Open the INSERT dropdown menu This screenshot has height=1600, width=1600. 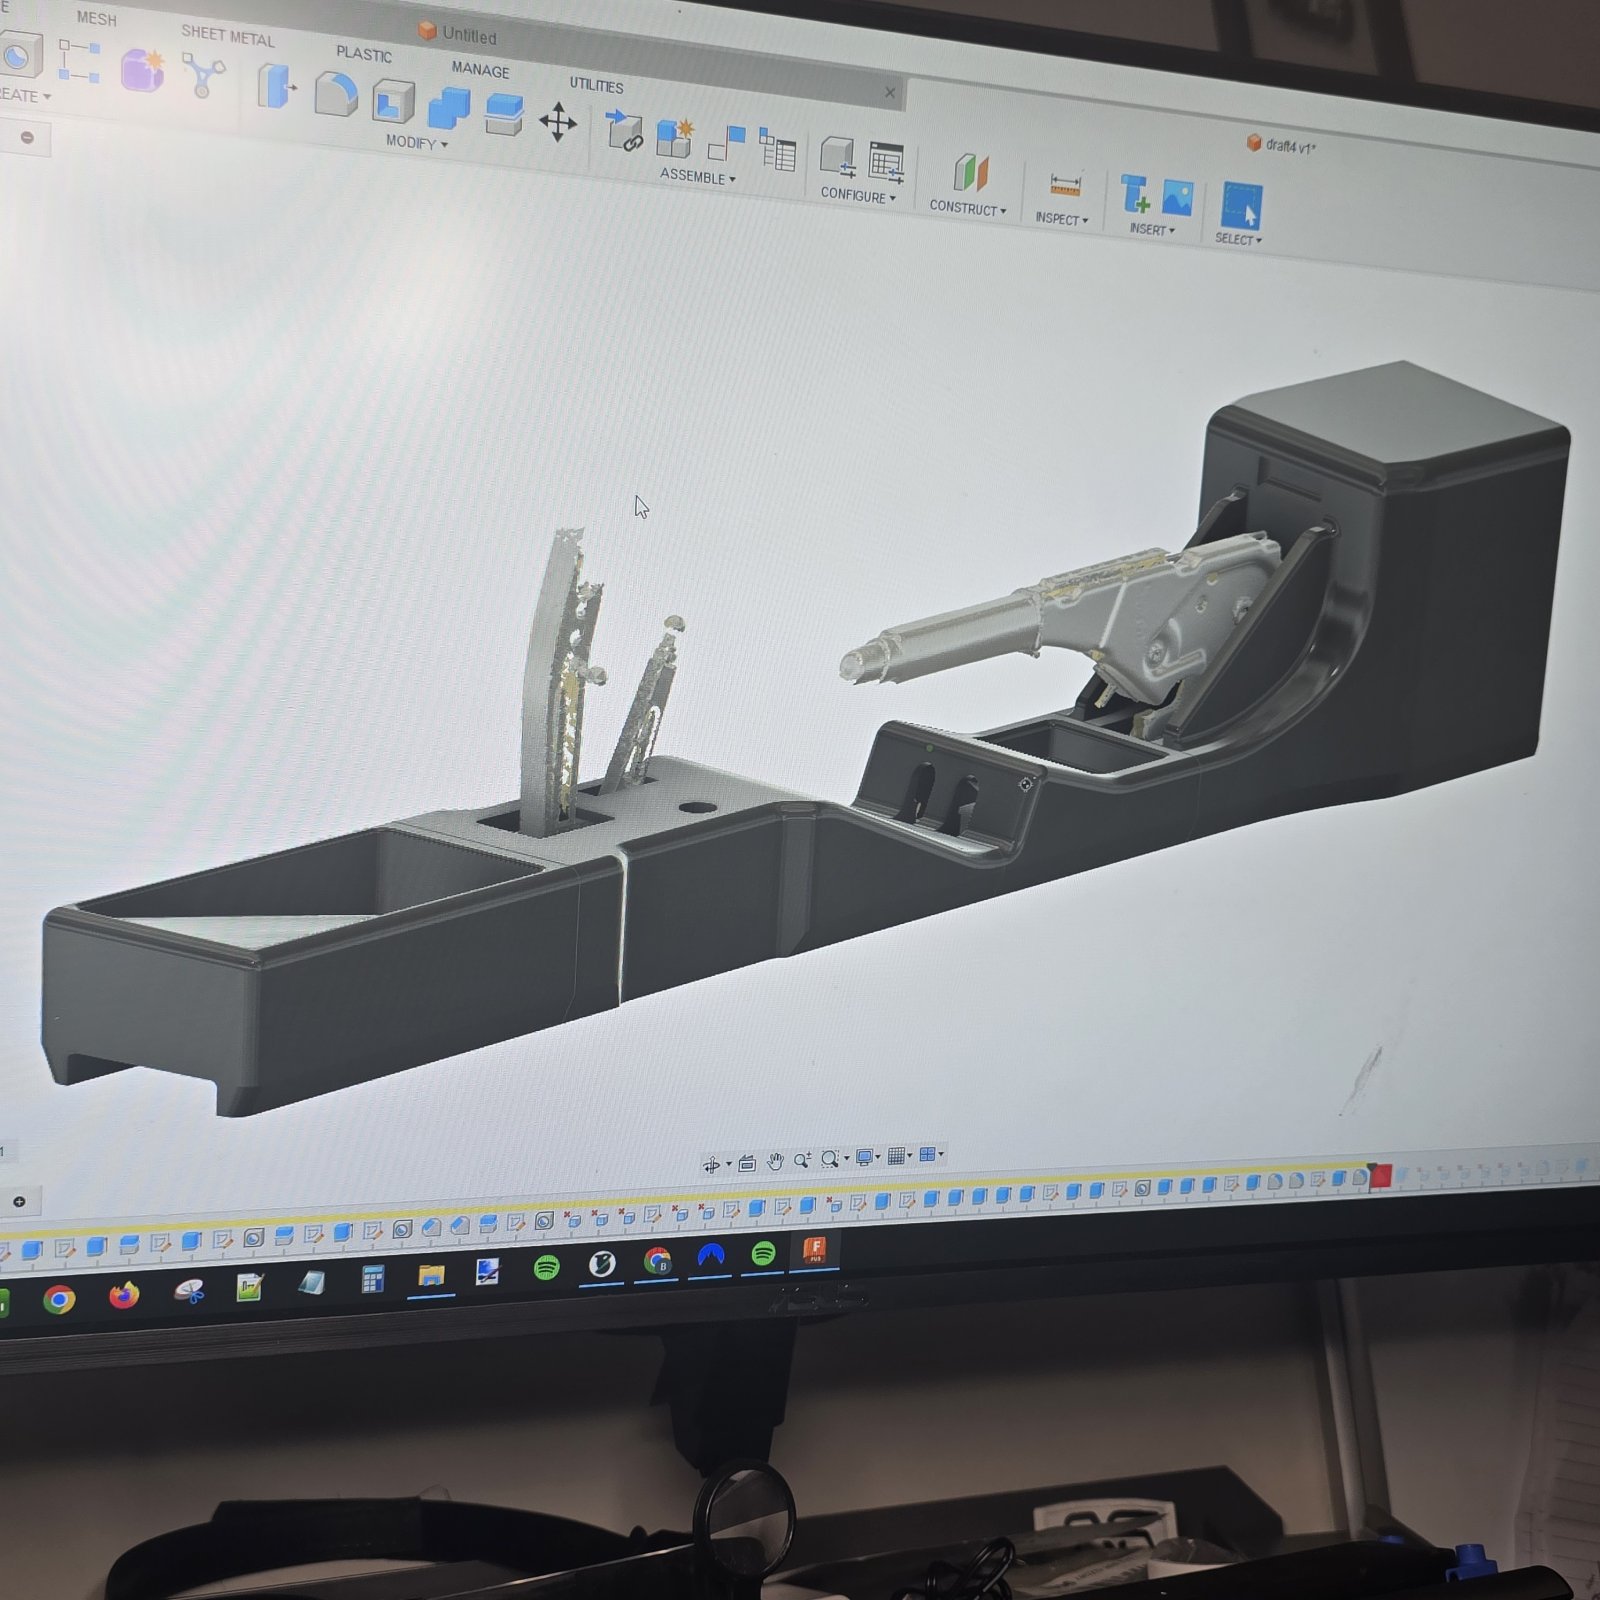1151,229
